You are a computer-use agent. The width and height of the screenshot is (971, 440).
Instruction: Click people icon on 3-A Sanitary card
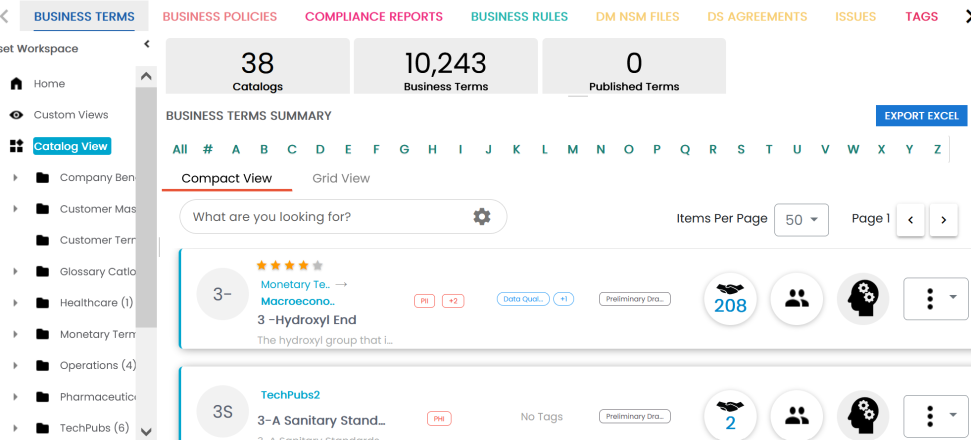[796, 415]
